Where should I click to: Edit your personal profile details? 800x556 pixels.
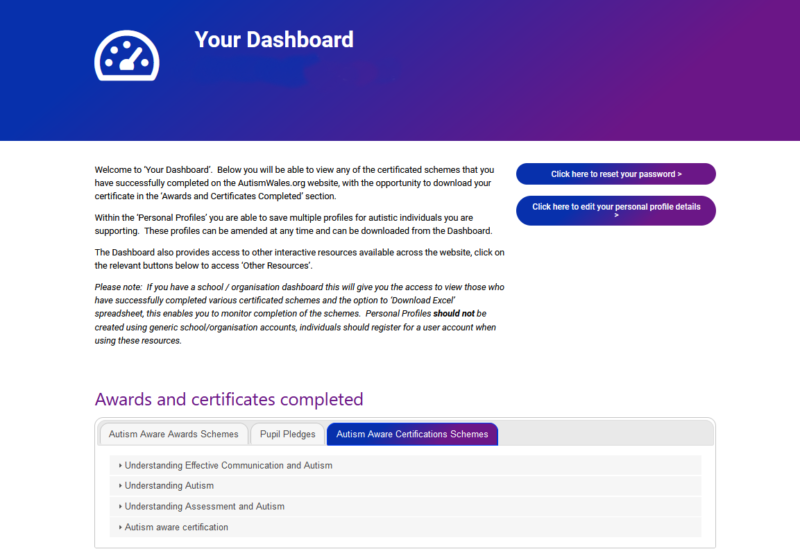point(615,211)
